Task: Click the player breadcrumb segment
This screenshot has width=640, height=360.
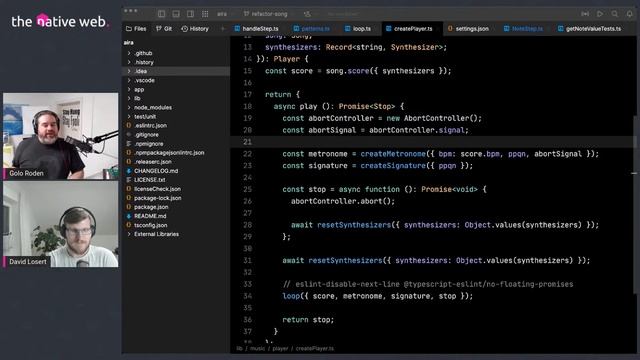Action: click(280, 349)
